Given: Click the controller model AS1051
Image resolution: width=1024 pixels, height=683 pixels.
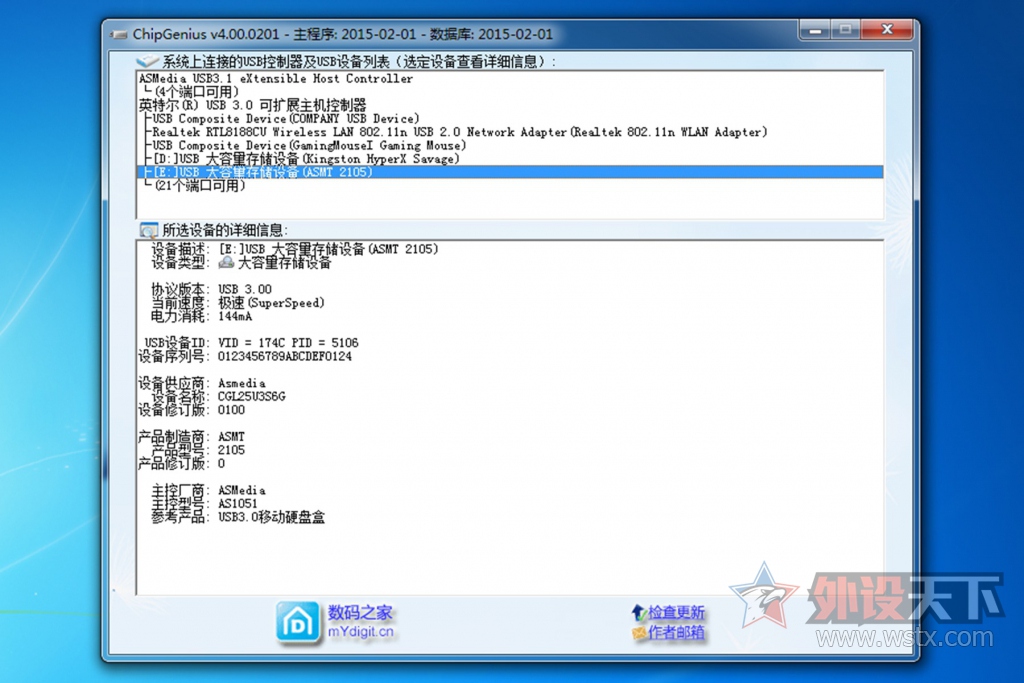Looking at the screenshot, I should coord(238,503).
